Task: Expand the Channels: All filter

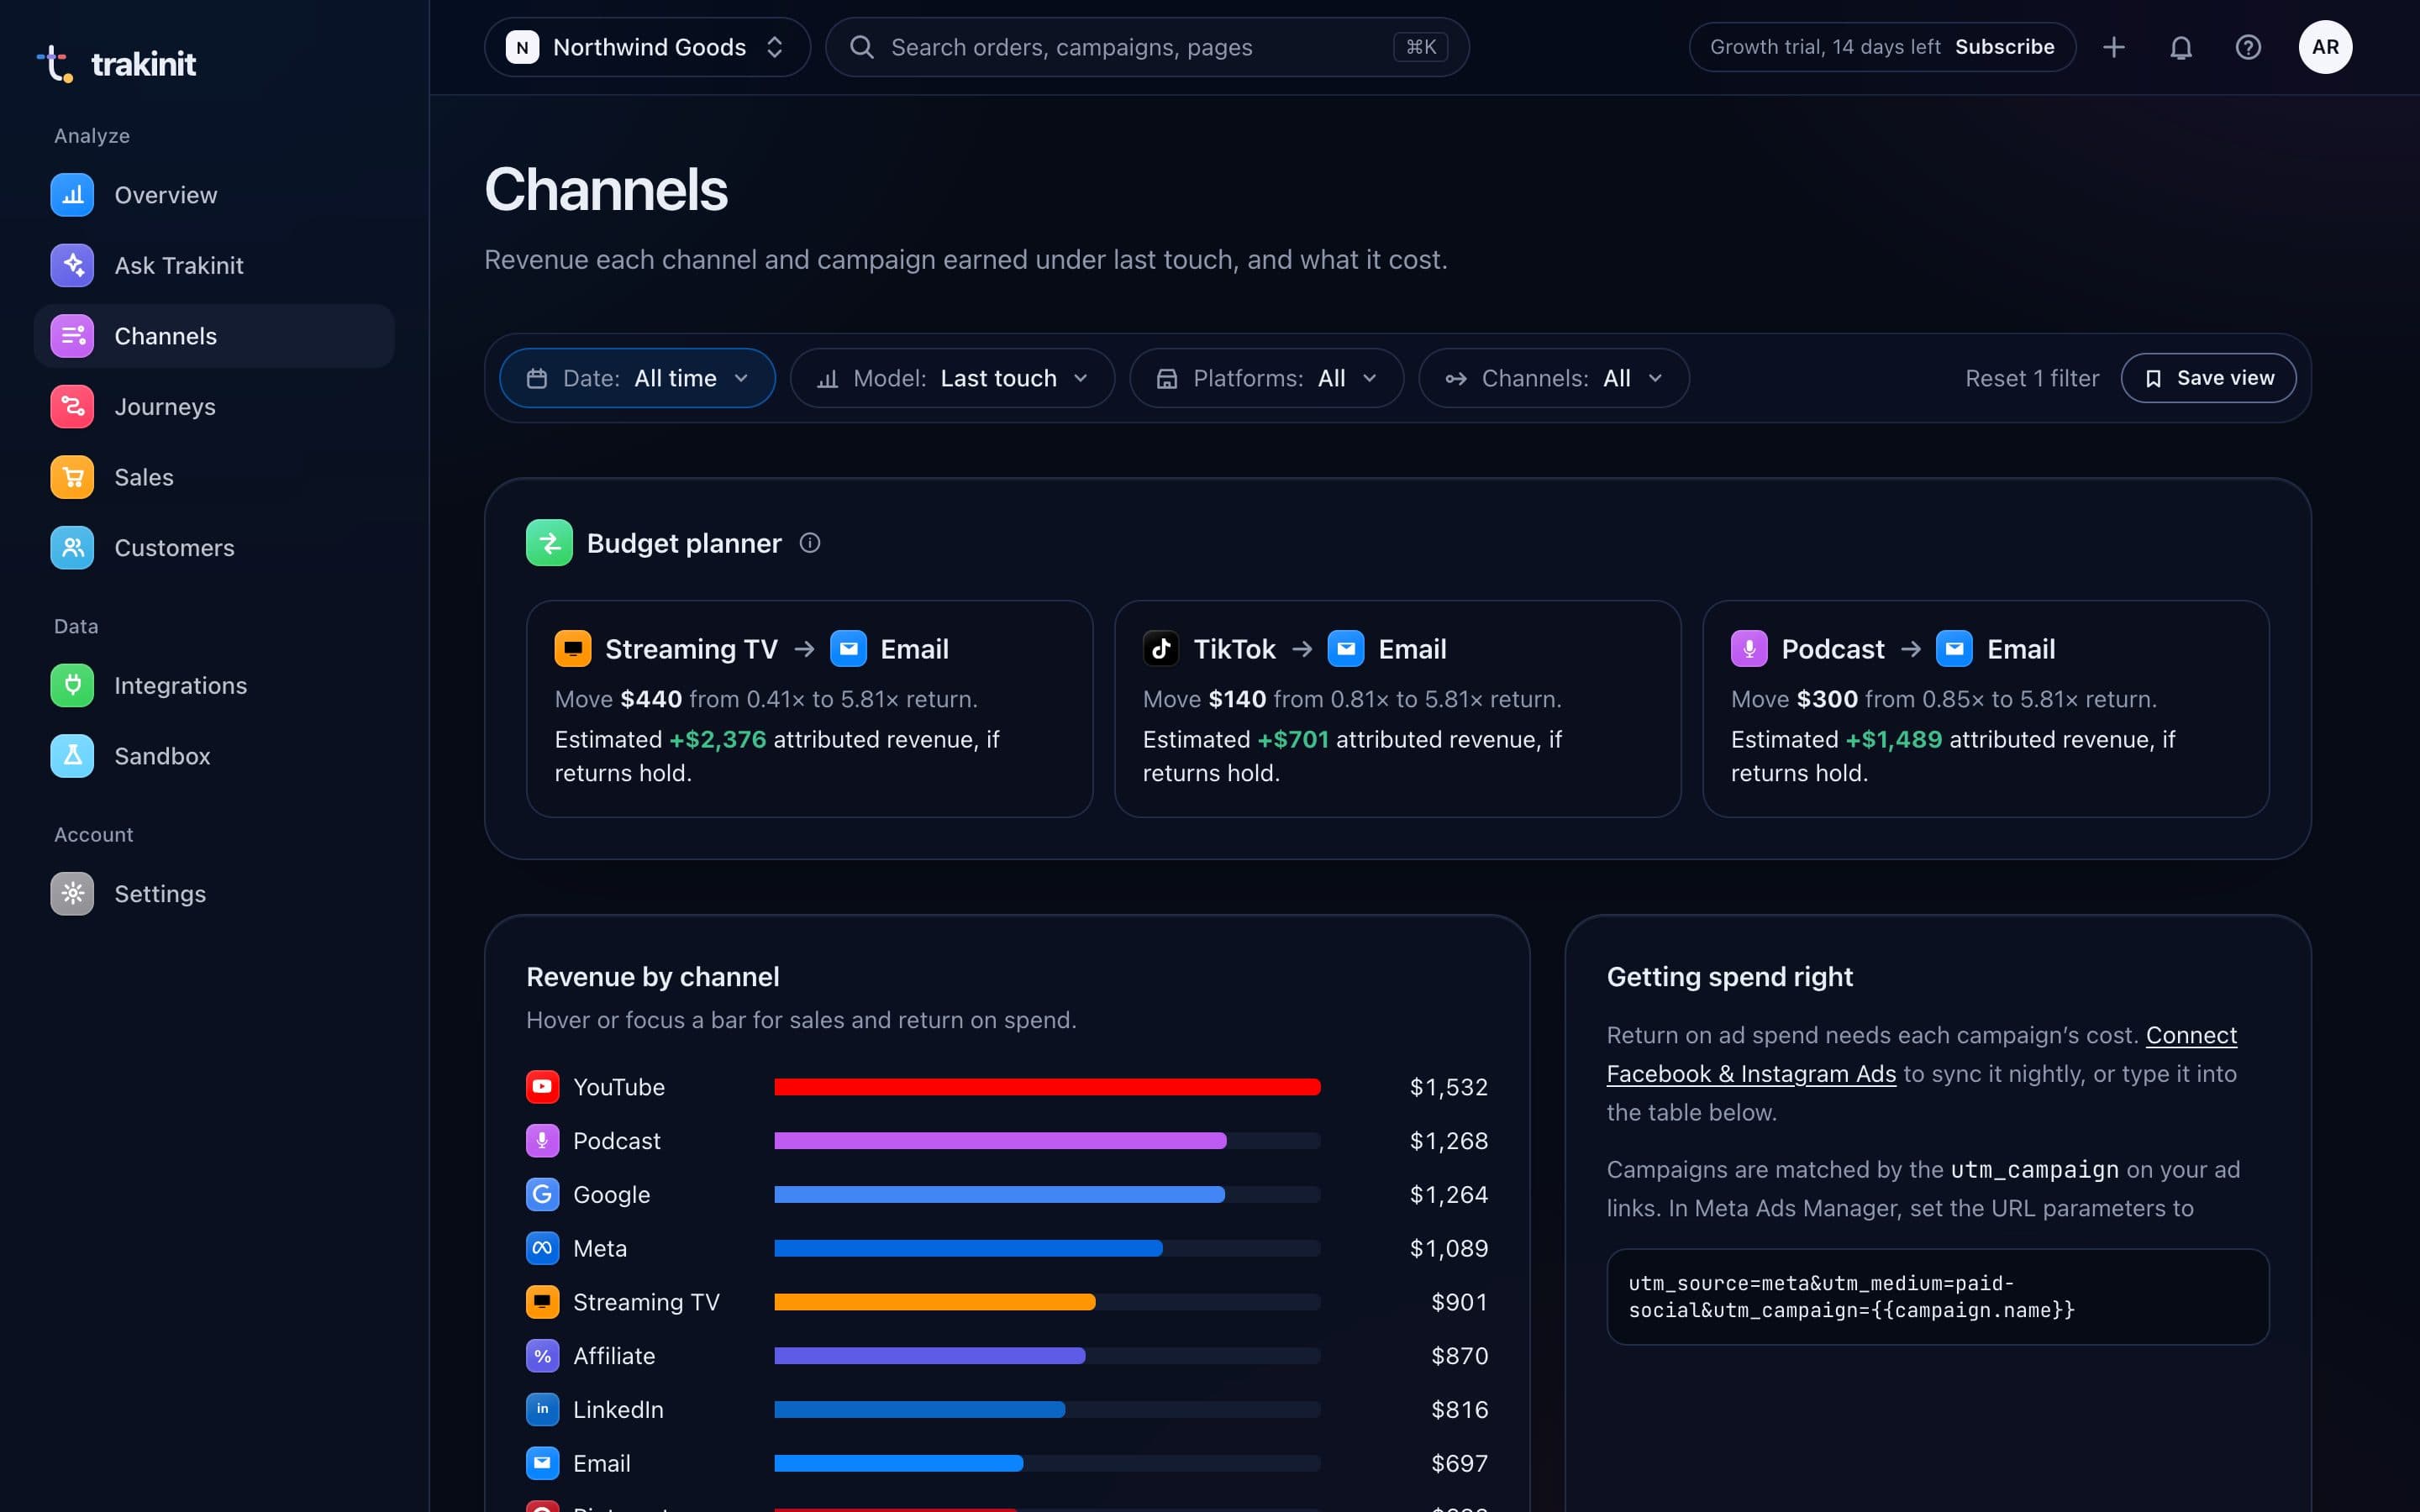Action: tap(1554, 378)
